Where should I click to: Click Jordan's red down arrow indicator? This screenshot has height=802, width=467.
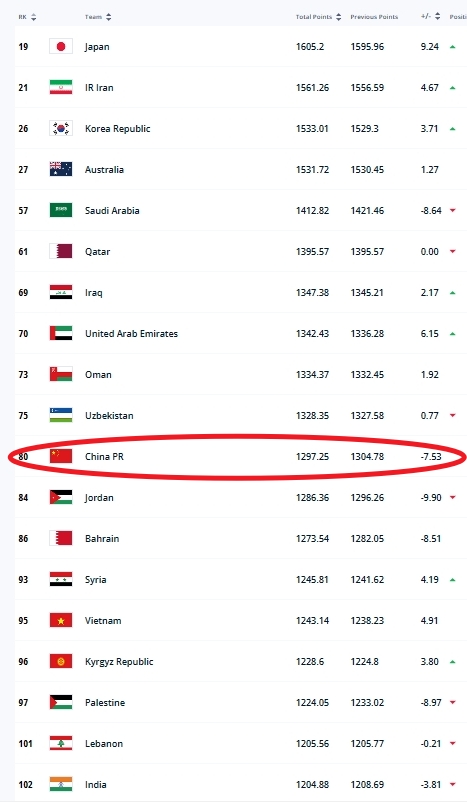453,498
